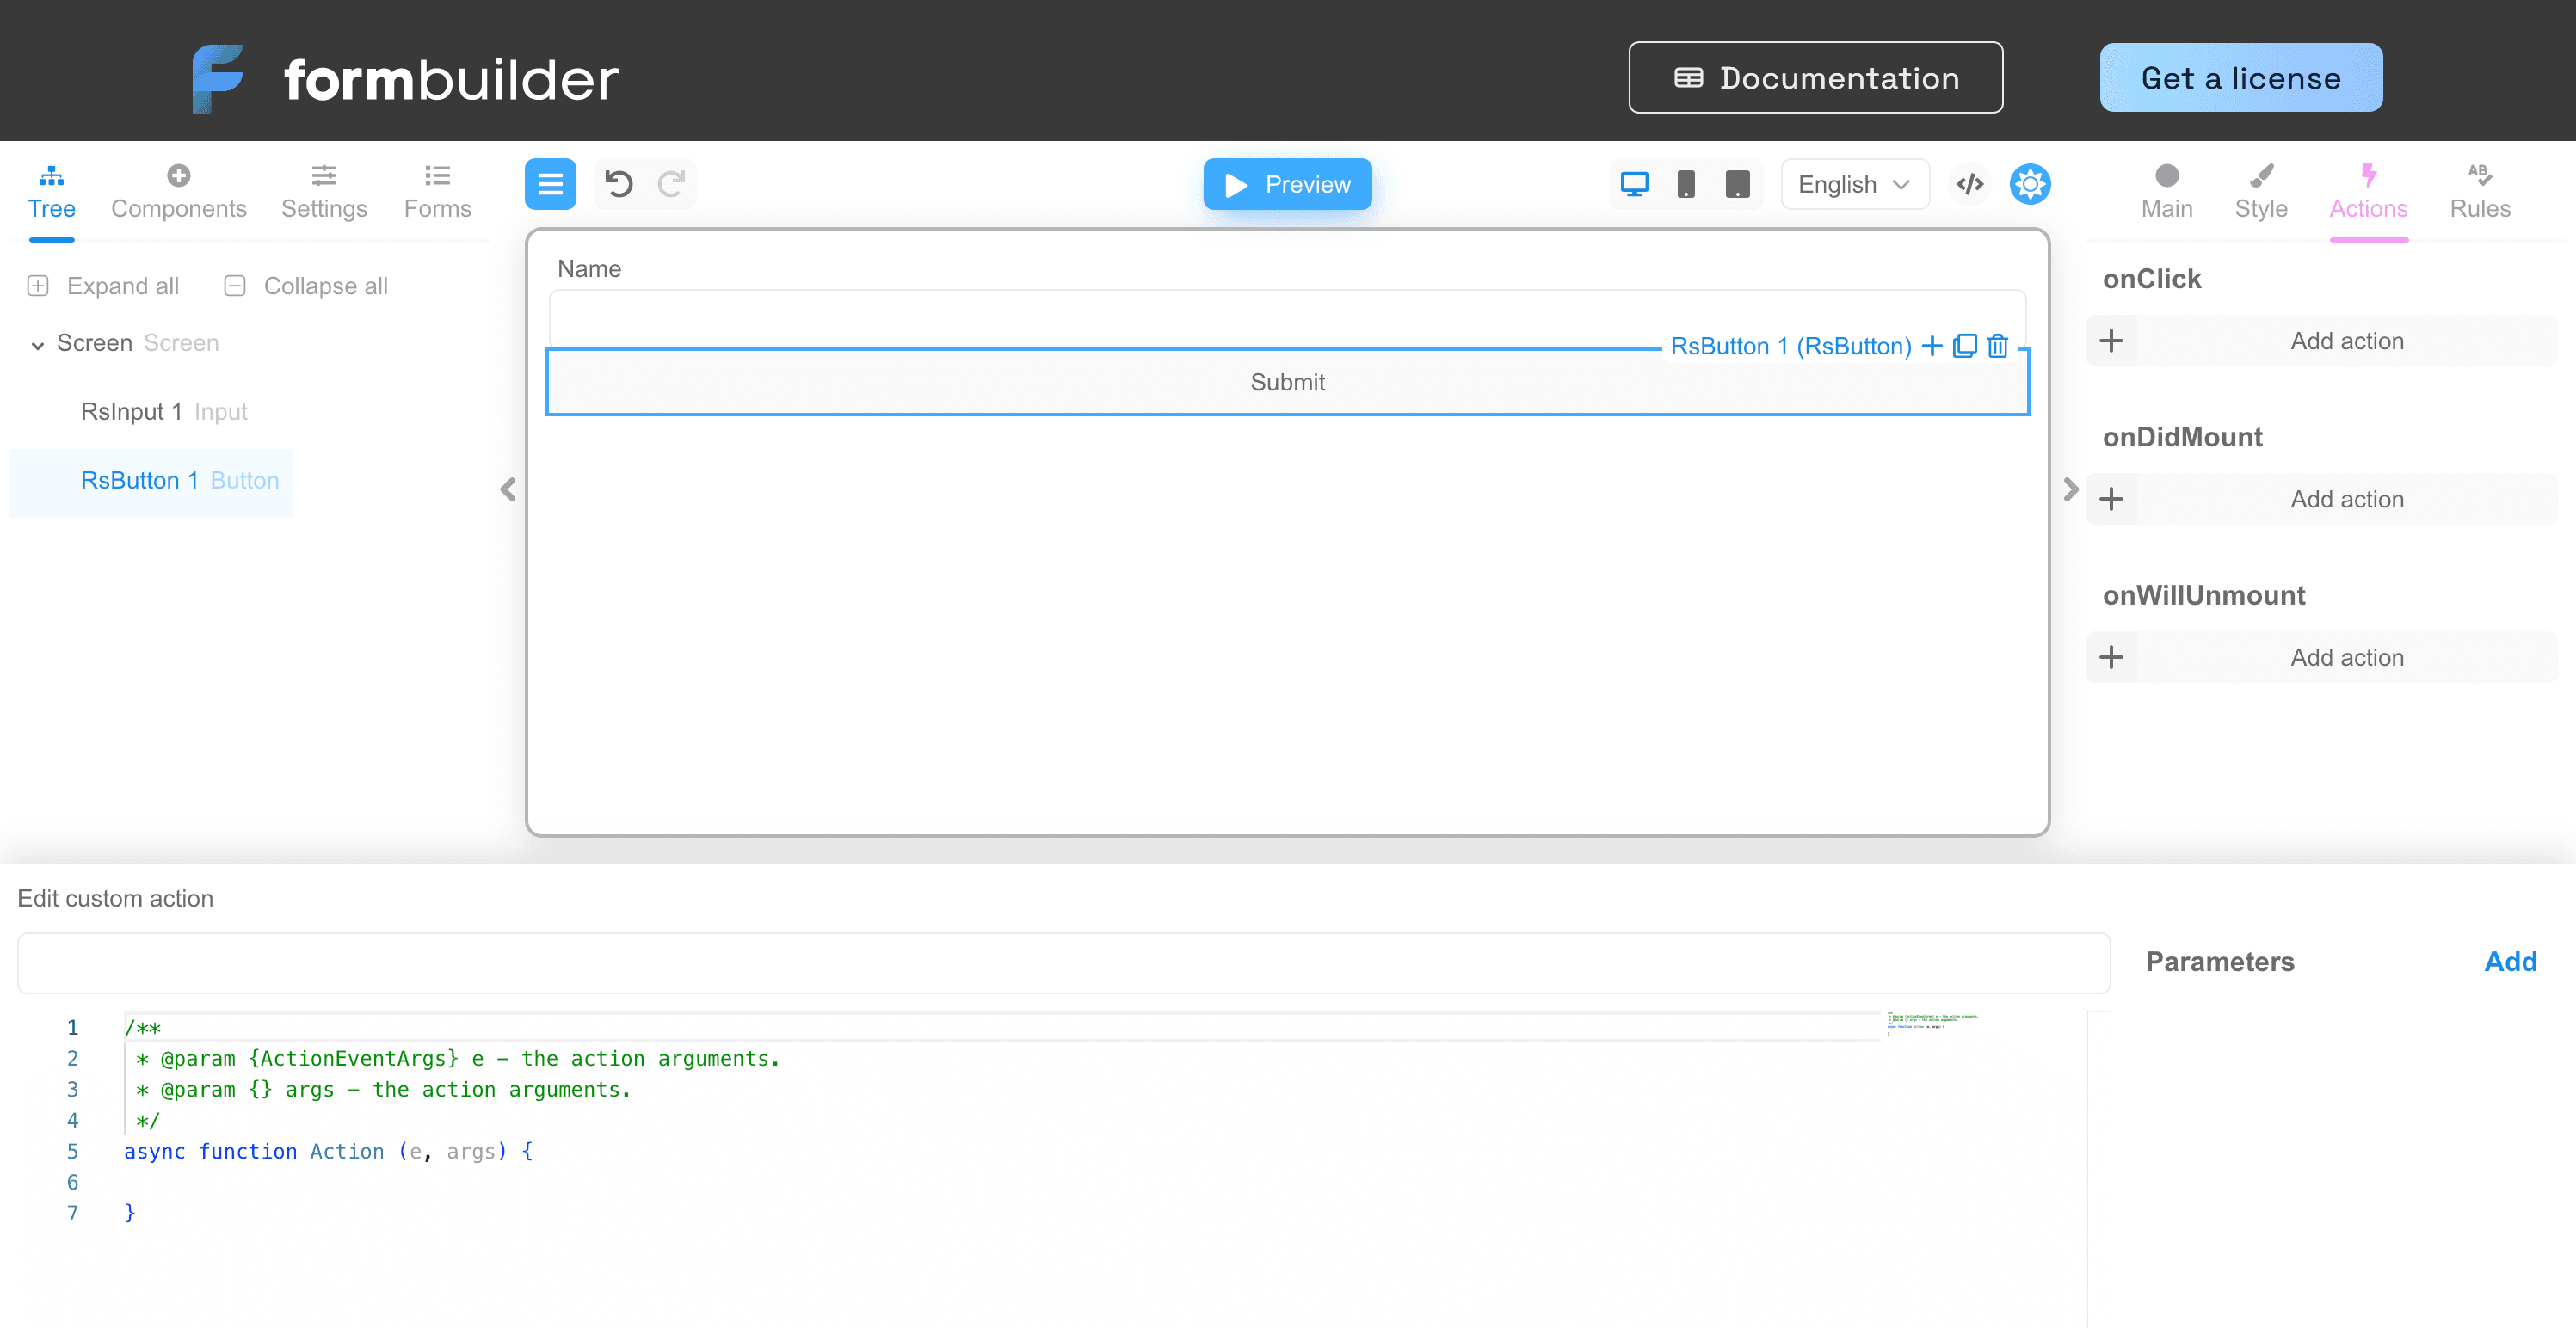The height and width of the screenshot is (1328, 2576).
Task: Switch to tablet viewport
Action: pyautogui.click(x=1738, y=184)
